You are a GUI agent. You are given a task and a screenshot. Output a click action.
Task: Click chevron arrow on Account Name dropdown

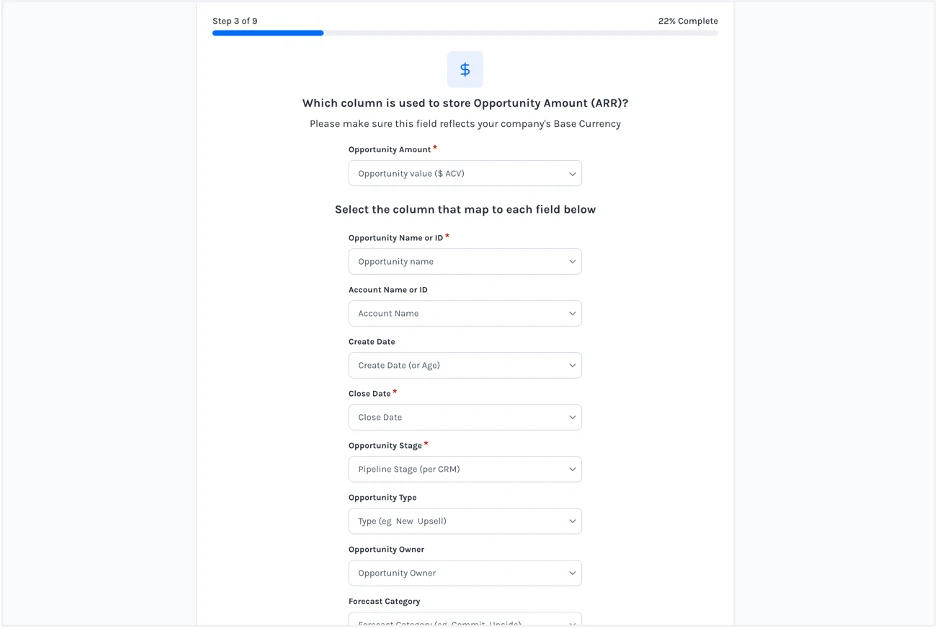tap(572, 314)
